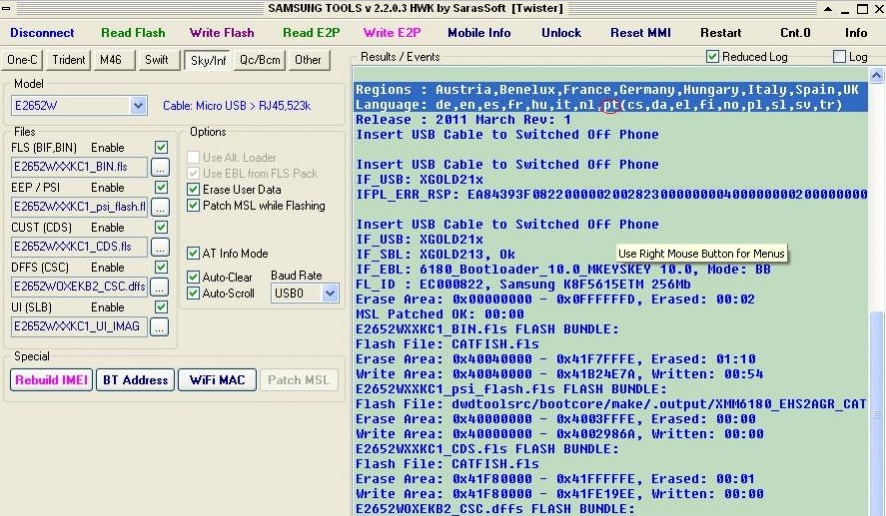Click Cnt.0 counter item
The image size is (886, 516).
[x=795, y=33]
